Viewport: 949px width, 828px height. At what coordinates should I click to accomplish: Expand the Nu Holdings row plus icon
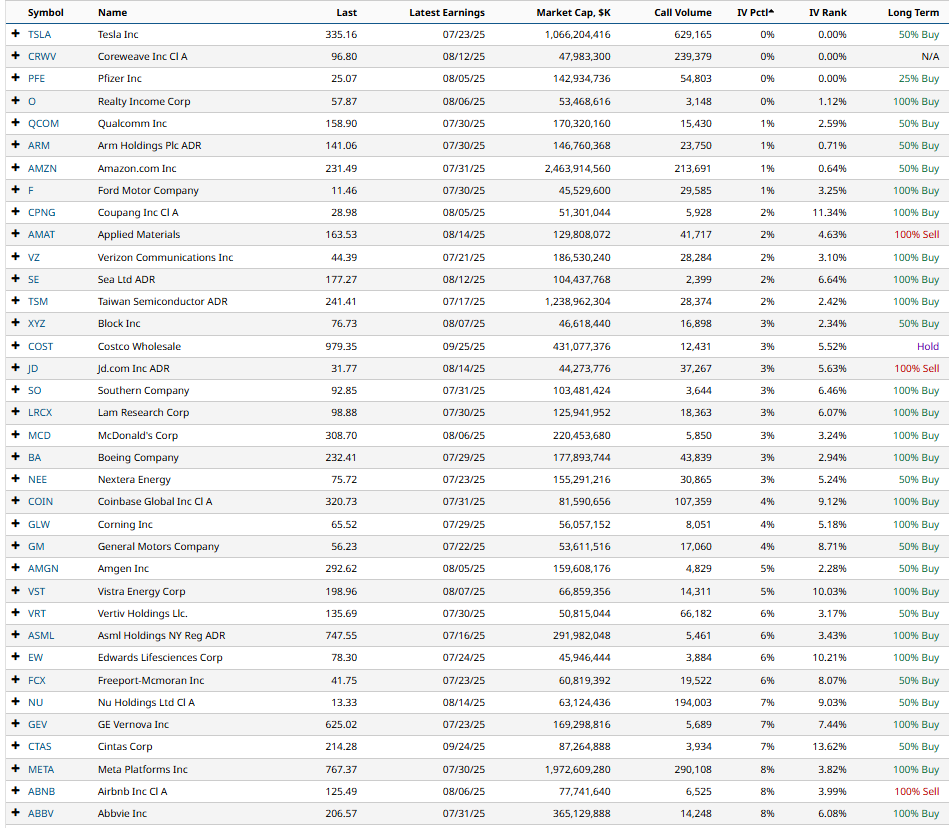click(x=16, y=702)
